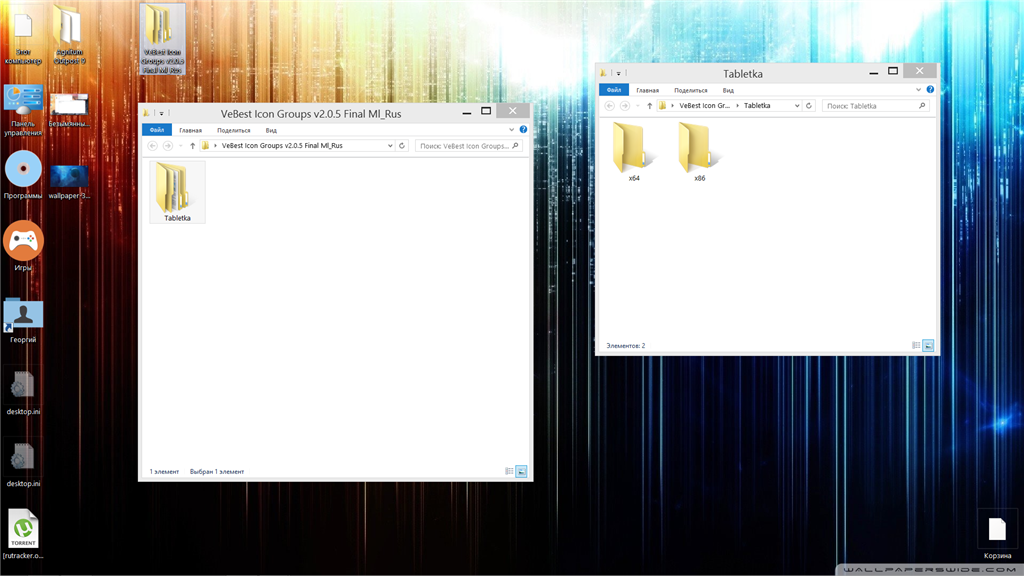Open Поделиться tab in VeBest window
The width and height of the screenshot is (1024, 576).
click(x=234, y=130)
